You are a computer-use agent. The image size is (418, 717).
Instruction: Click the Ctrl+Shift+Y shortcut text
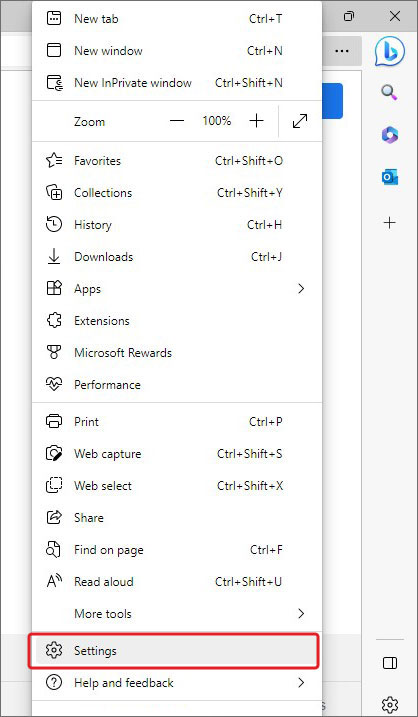click(x=250, y=193)
